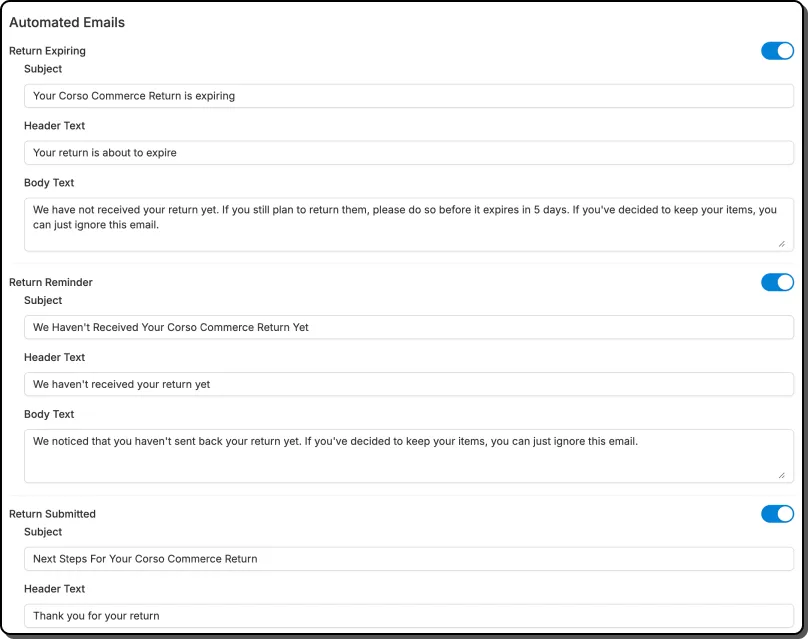808x639 pixels.
Task: Click the 'Automated Emails' page heading
Action: tap(67, 22)
